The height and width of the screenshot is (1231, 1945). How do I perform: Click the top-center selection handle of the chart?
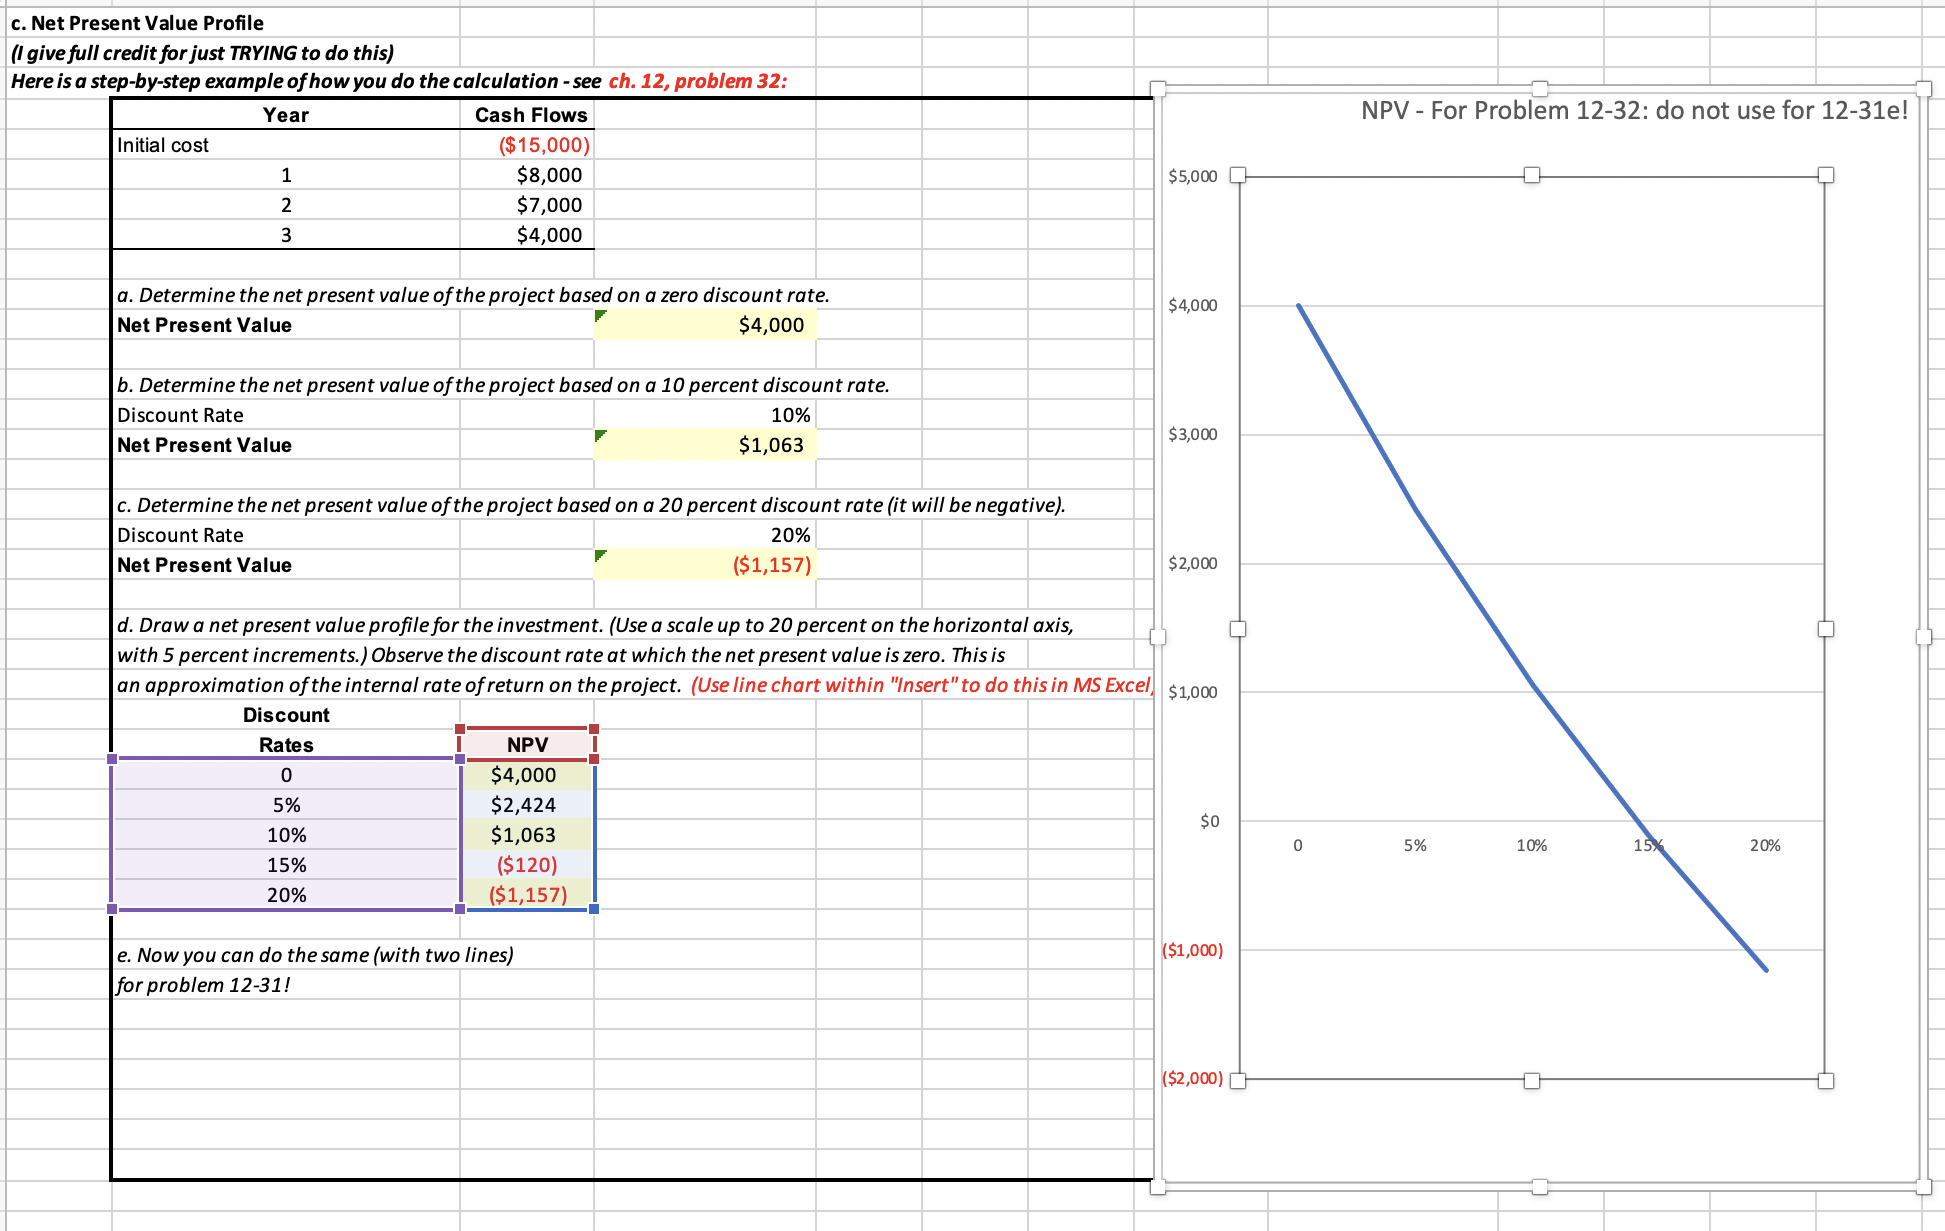[1538, 89]
